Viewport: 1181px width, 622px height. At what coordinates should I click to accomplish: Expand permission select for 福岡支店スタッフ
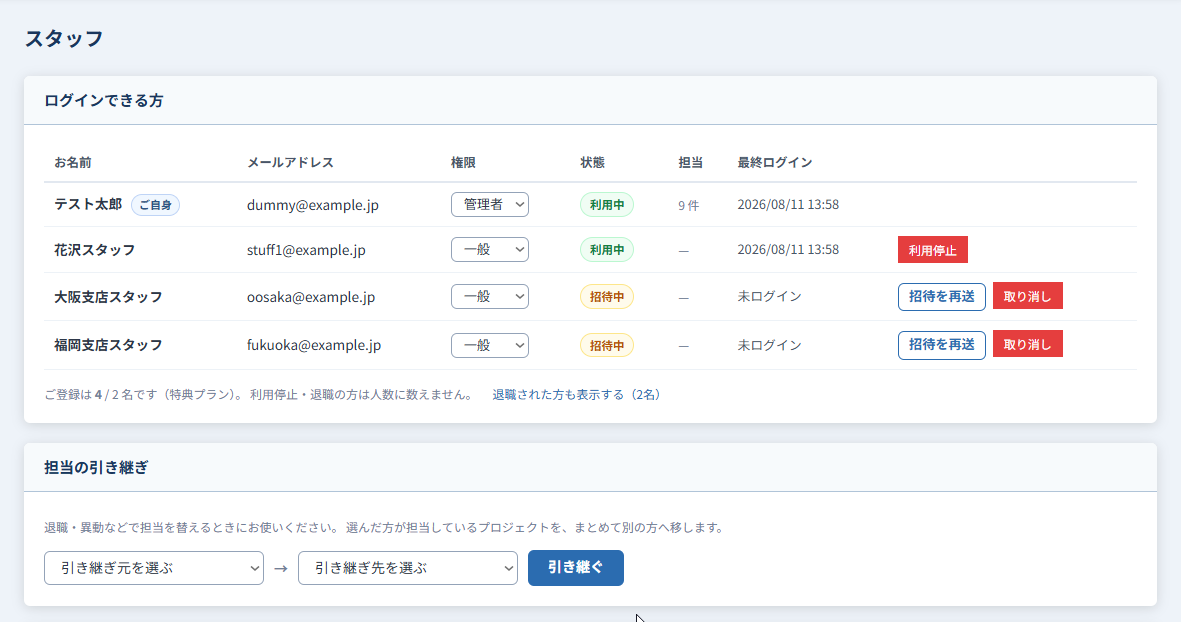click(490, 346)
